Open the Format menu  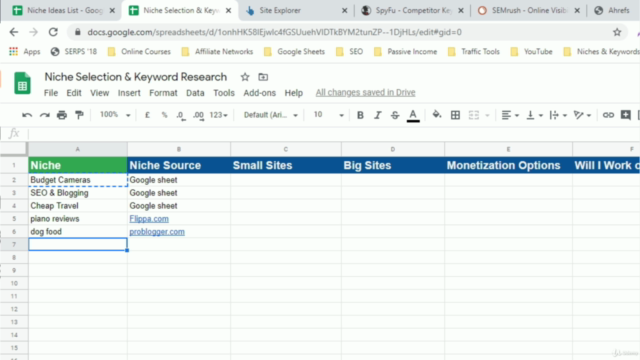point(163,93)
